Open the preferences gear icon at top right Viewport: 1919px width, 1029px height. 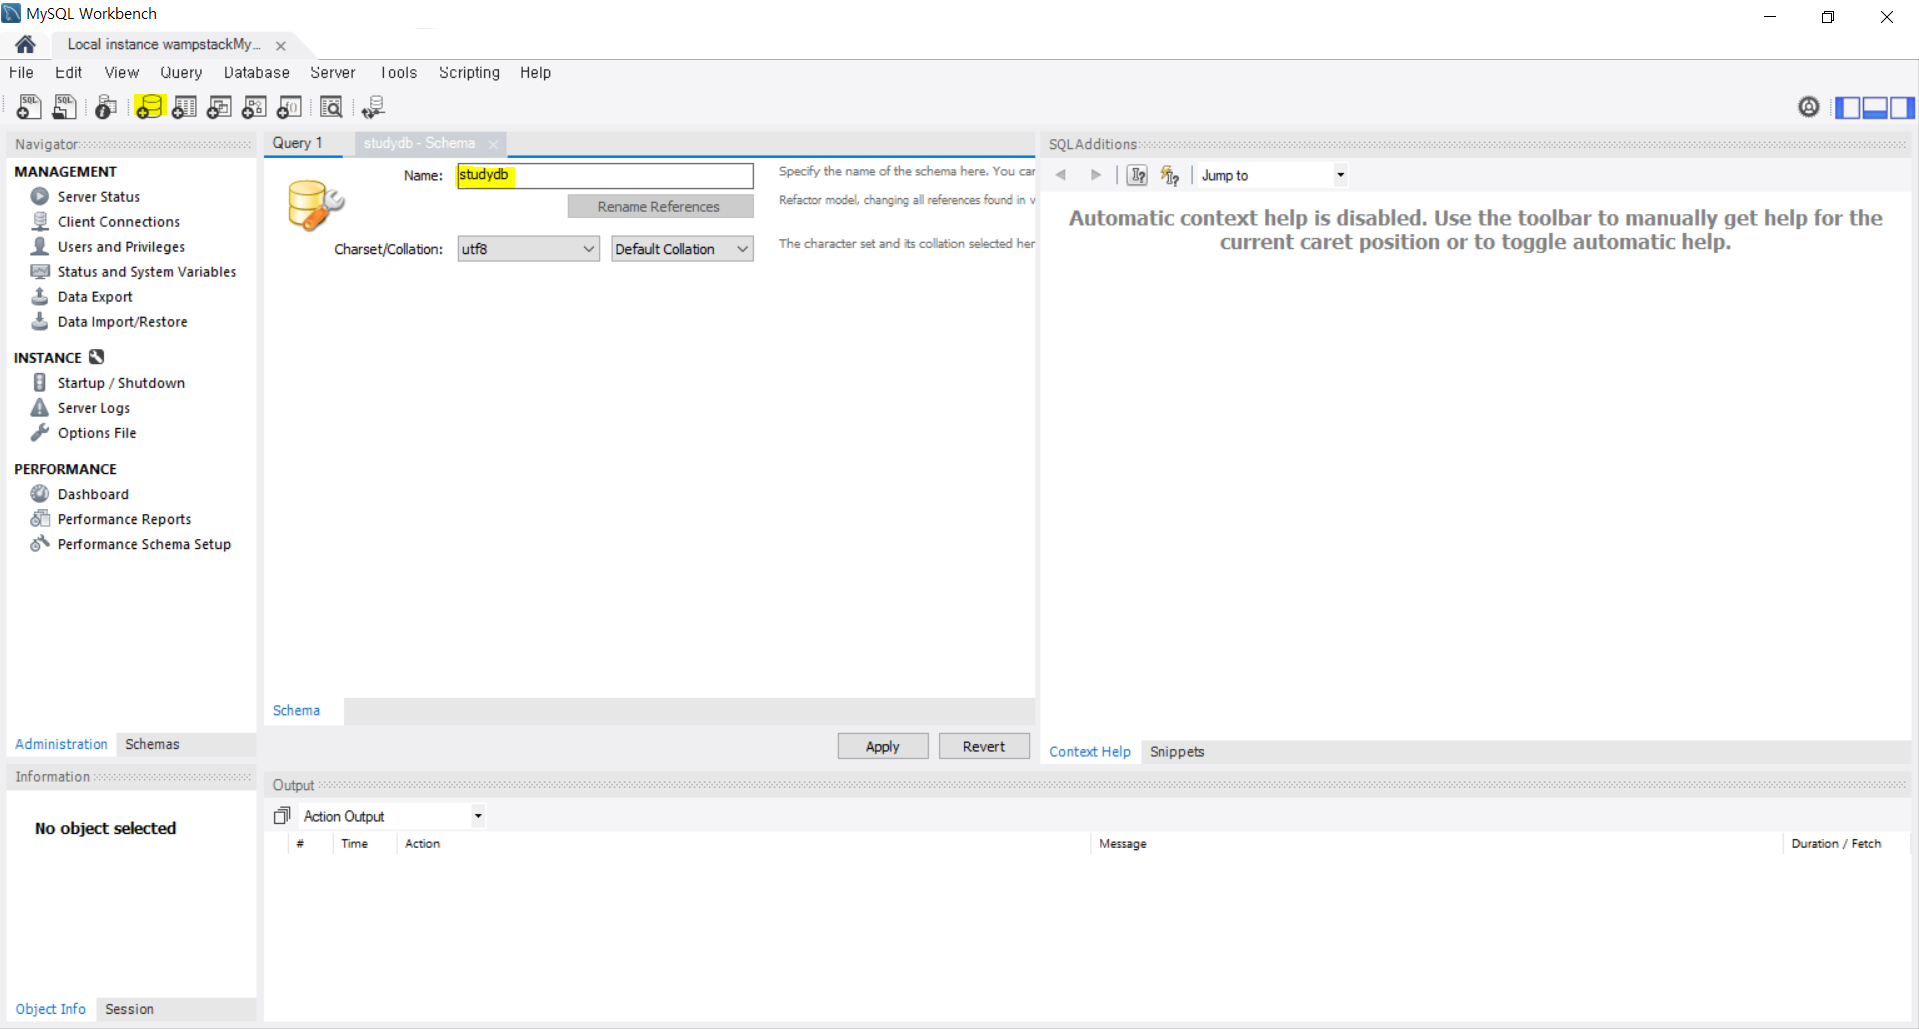pyautogui.click(x=1809, y=107)
